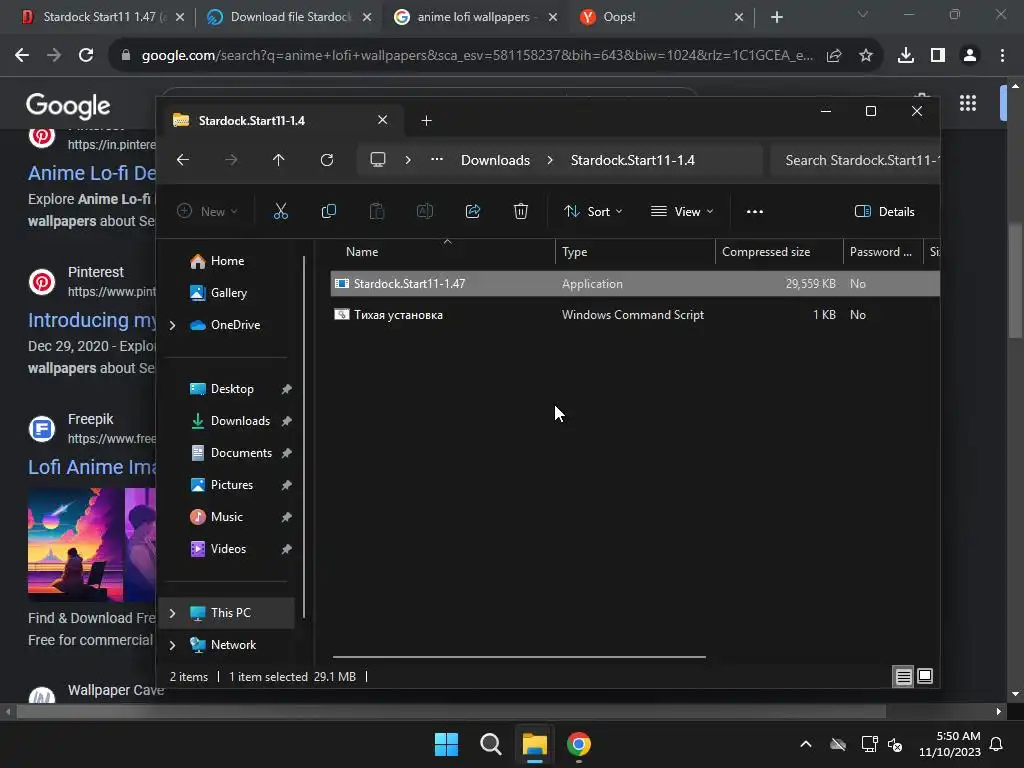1024x768 pixels.
Task: Switch to Download file Stardock Chrome tab
Action: coord(291,17)
